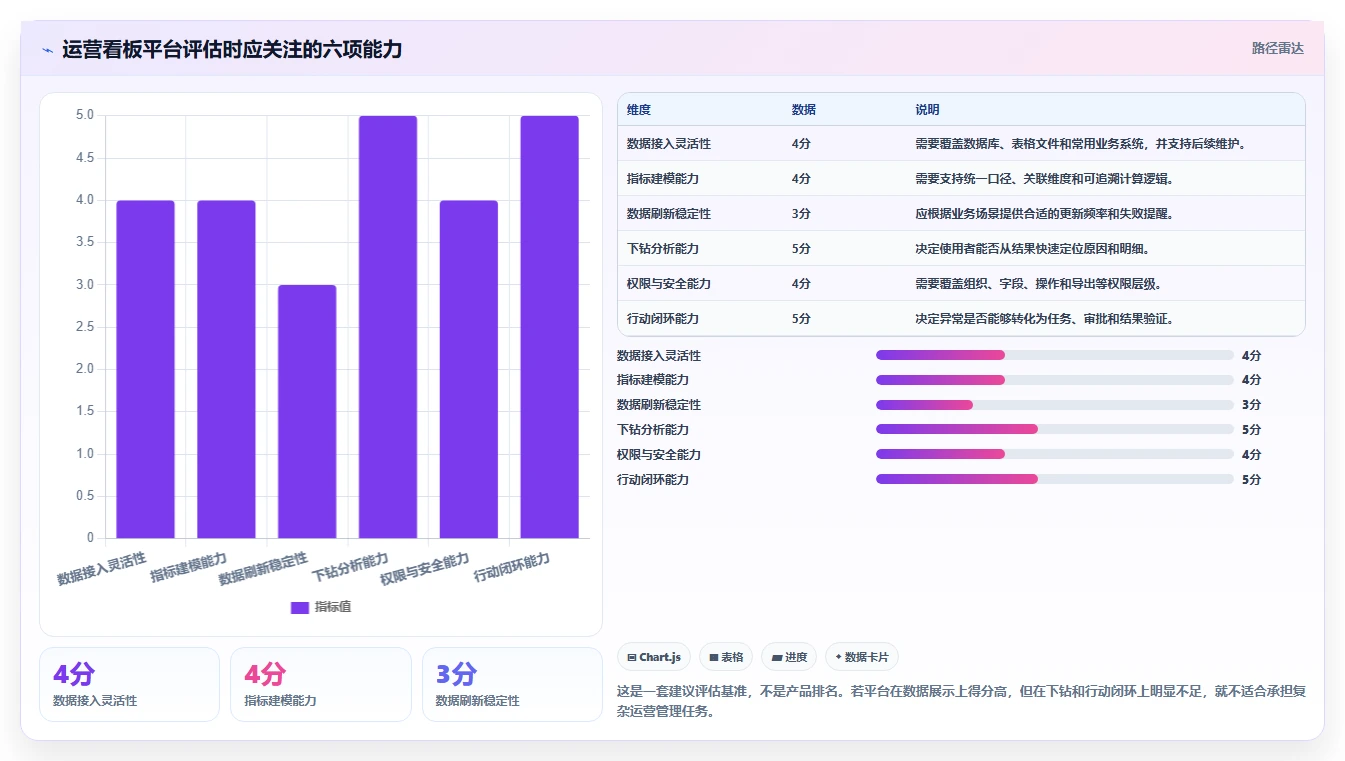
Task: Click the 3分 数据刷新稳定性 summary card
Action: [512, 684]
